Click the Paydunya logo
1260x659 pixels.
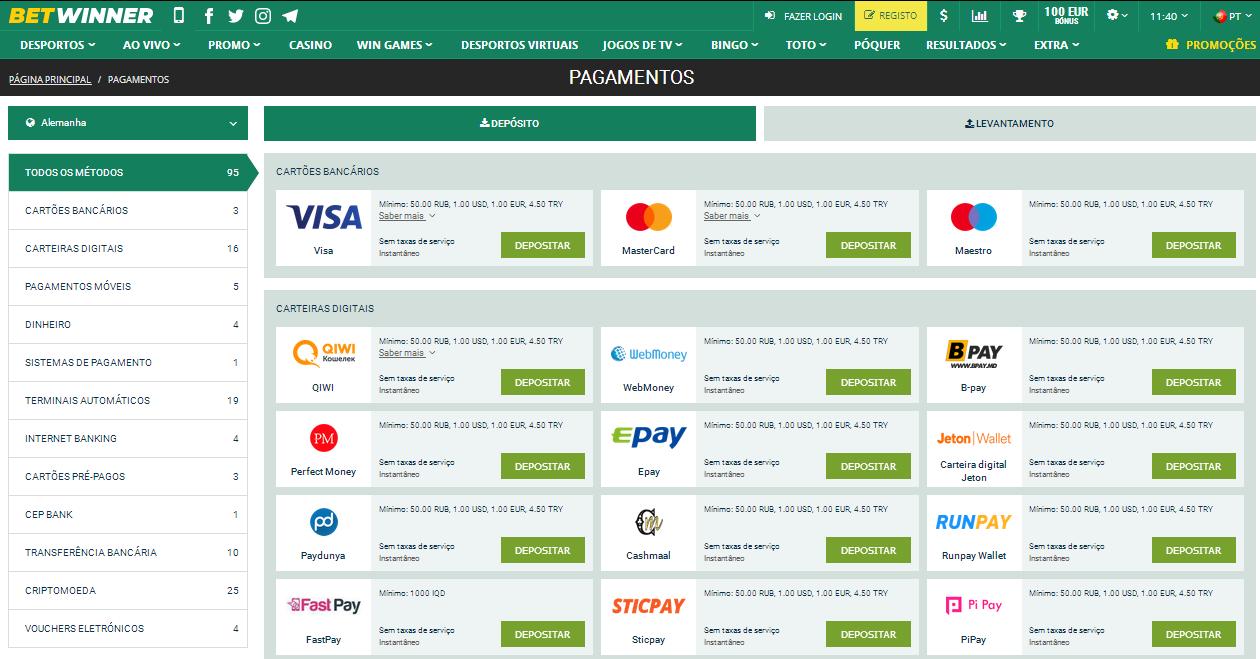(323, 522)
